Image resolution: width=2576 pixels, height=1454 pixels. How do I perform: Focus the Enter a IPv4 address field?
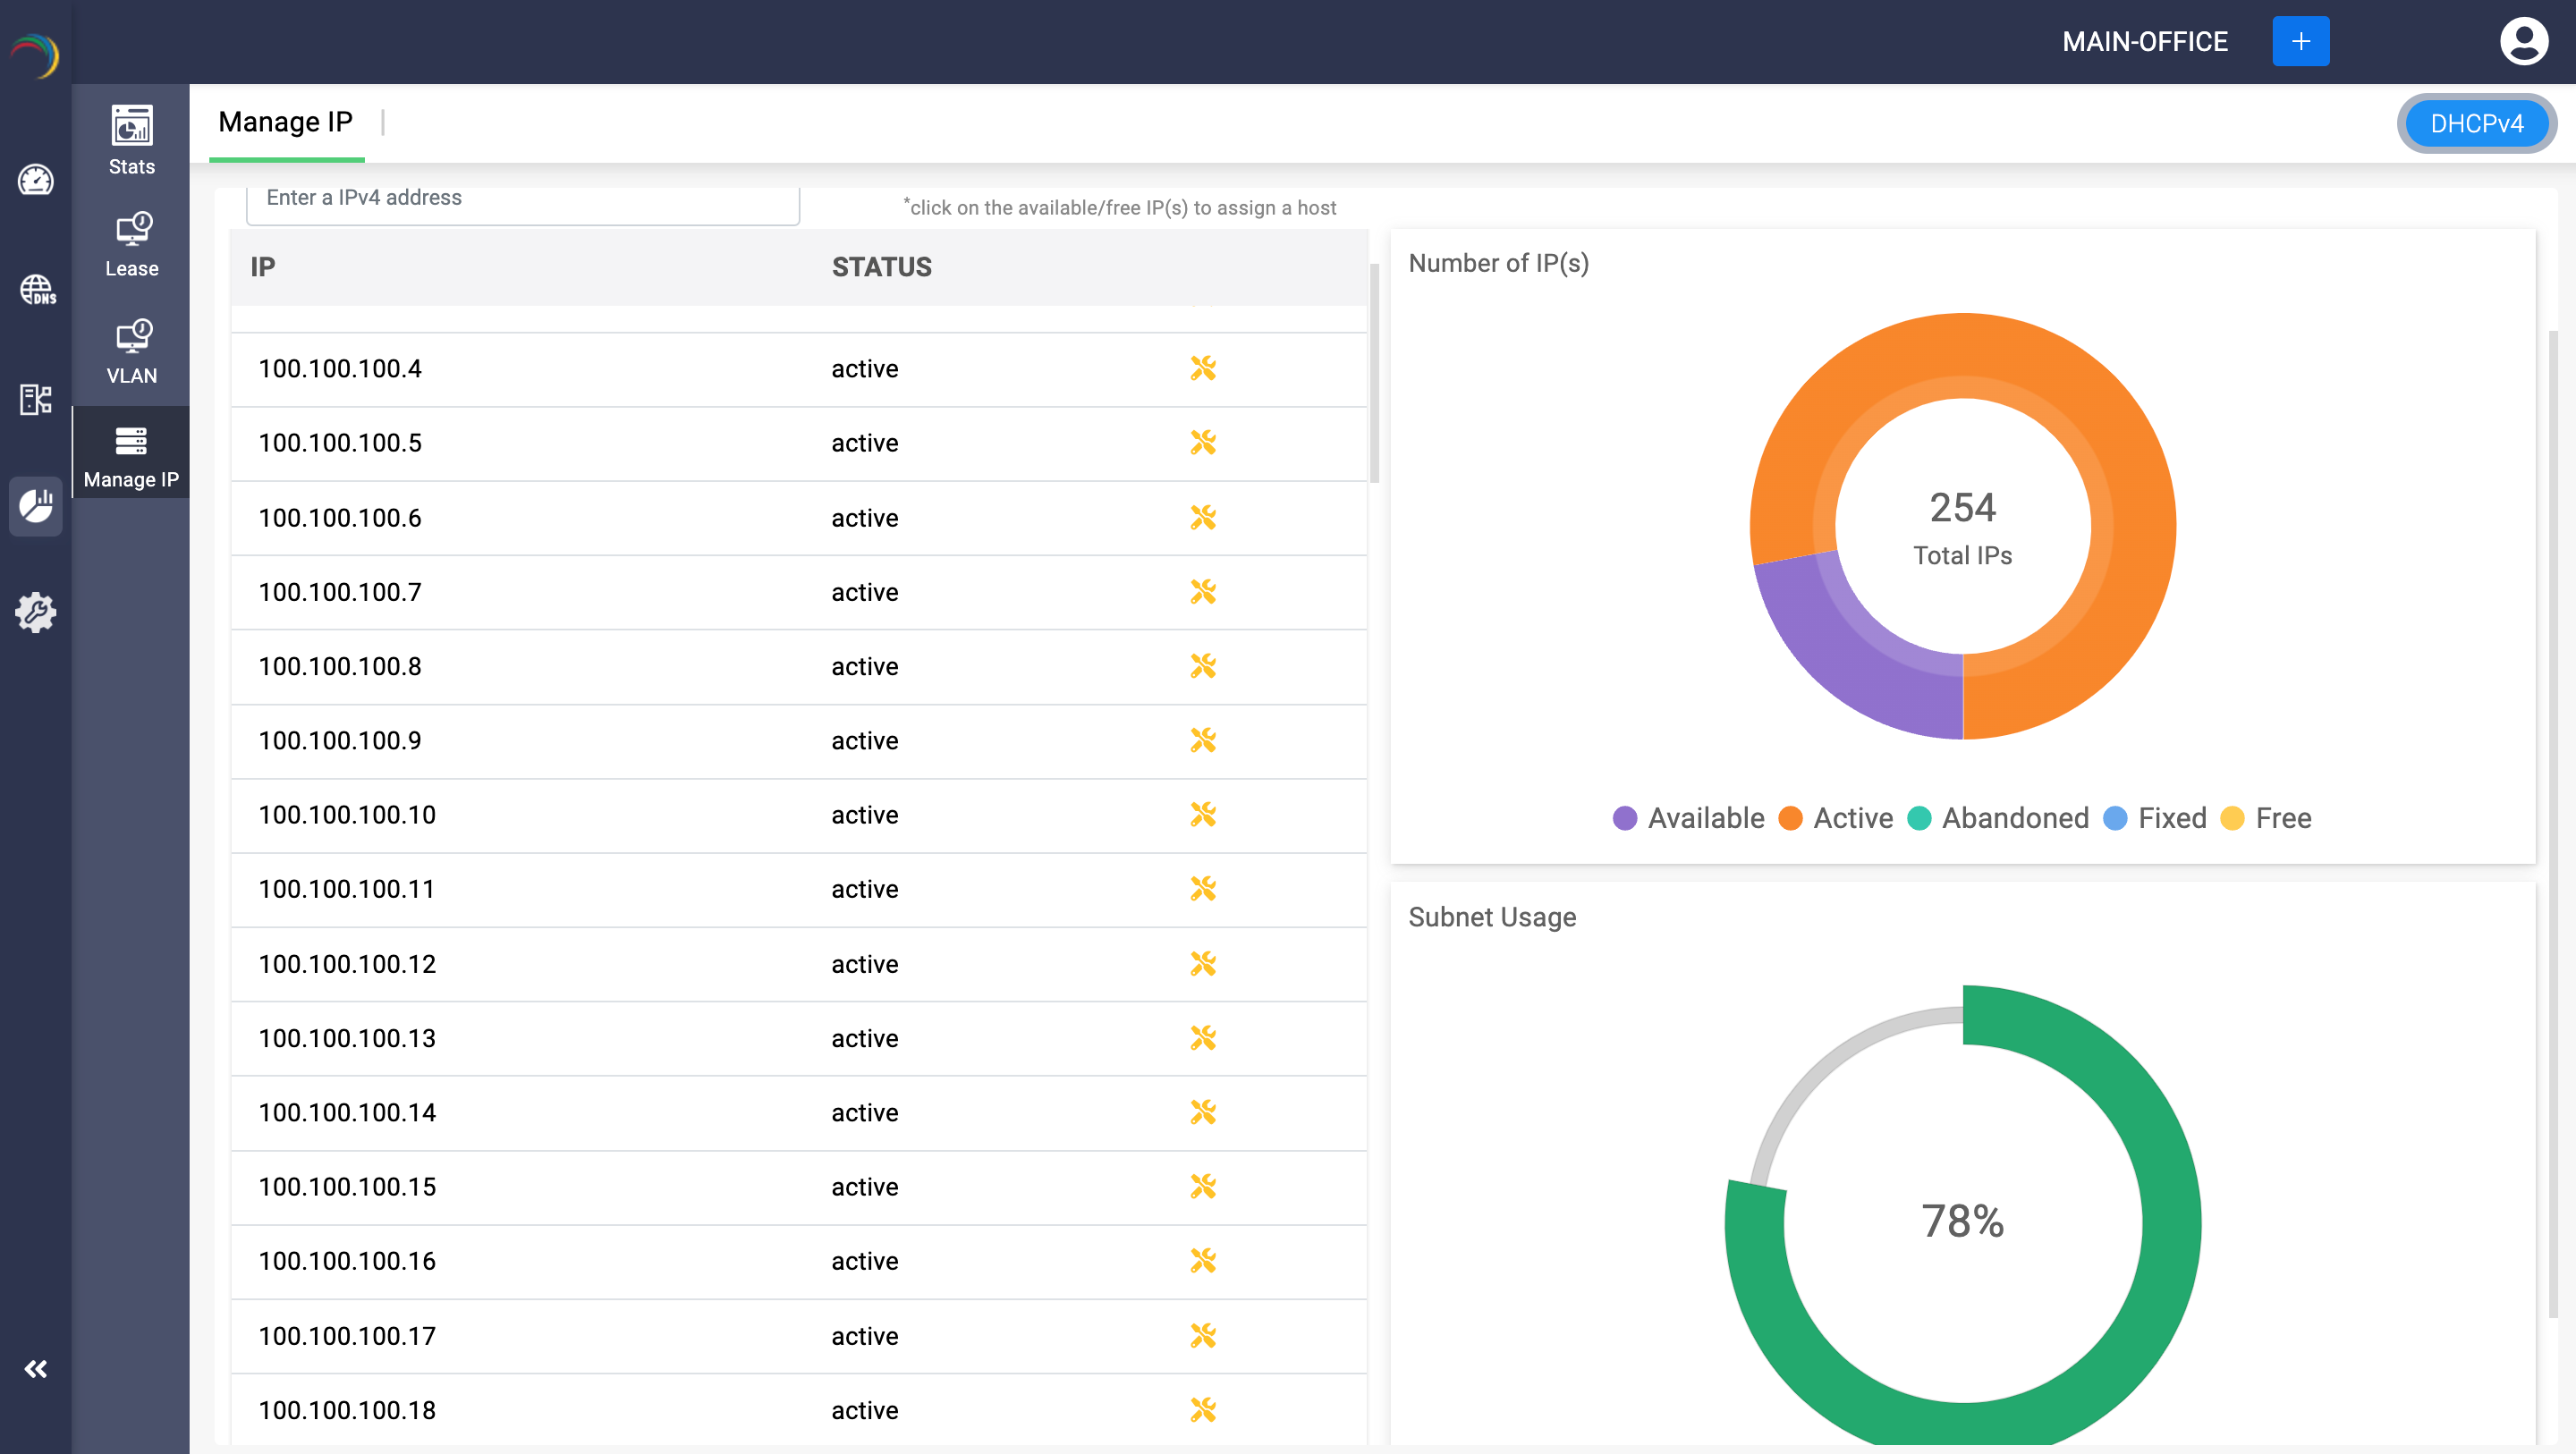click(522, 198)
